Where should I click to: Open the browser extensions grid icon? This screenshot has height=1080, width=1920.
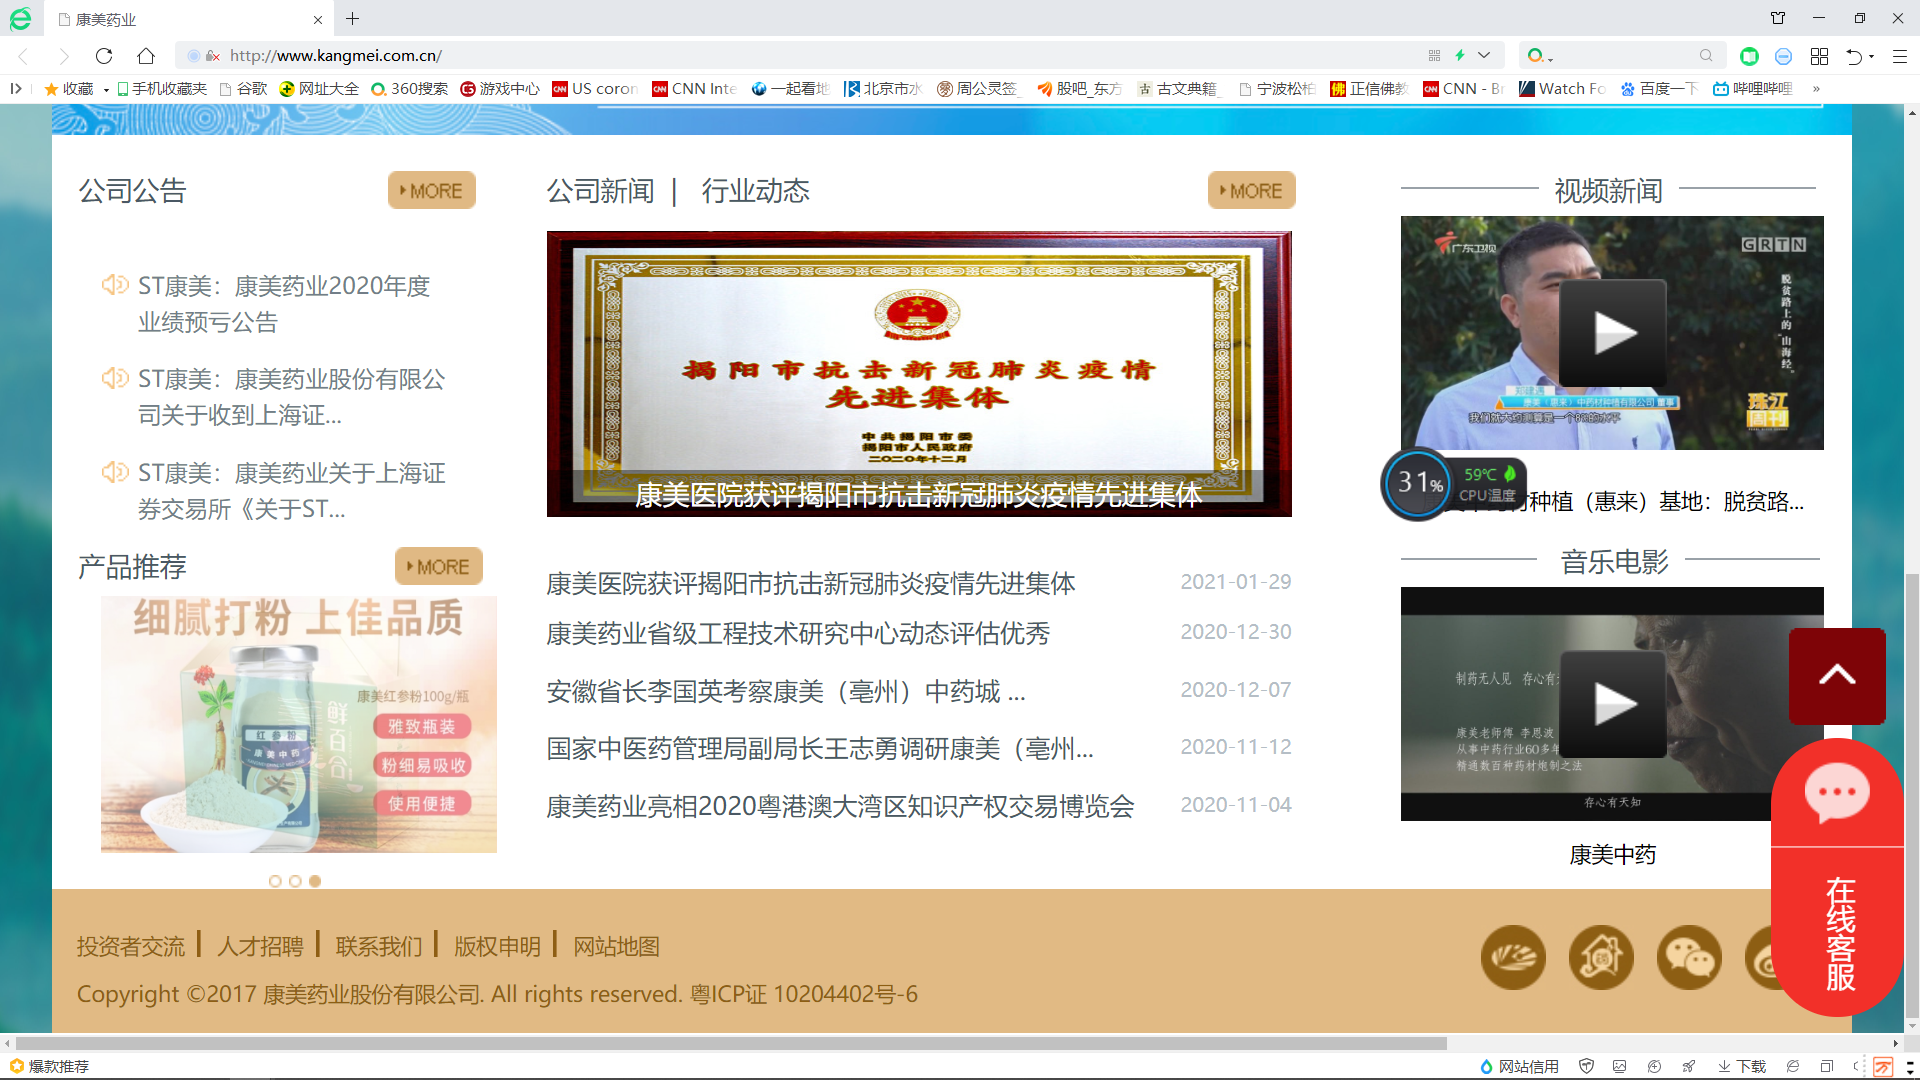[x=1819, y=56]
